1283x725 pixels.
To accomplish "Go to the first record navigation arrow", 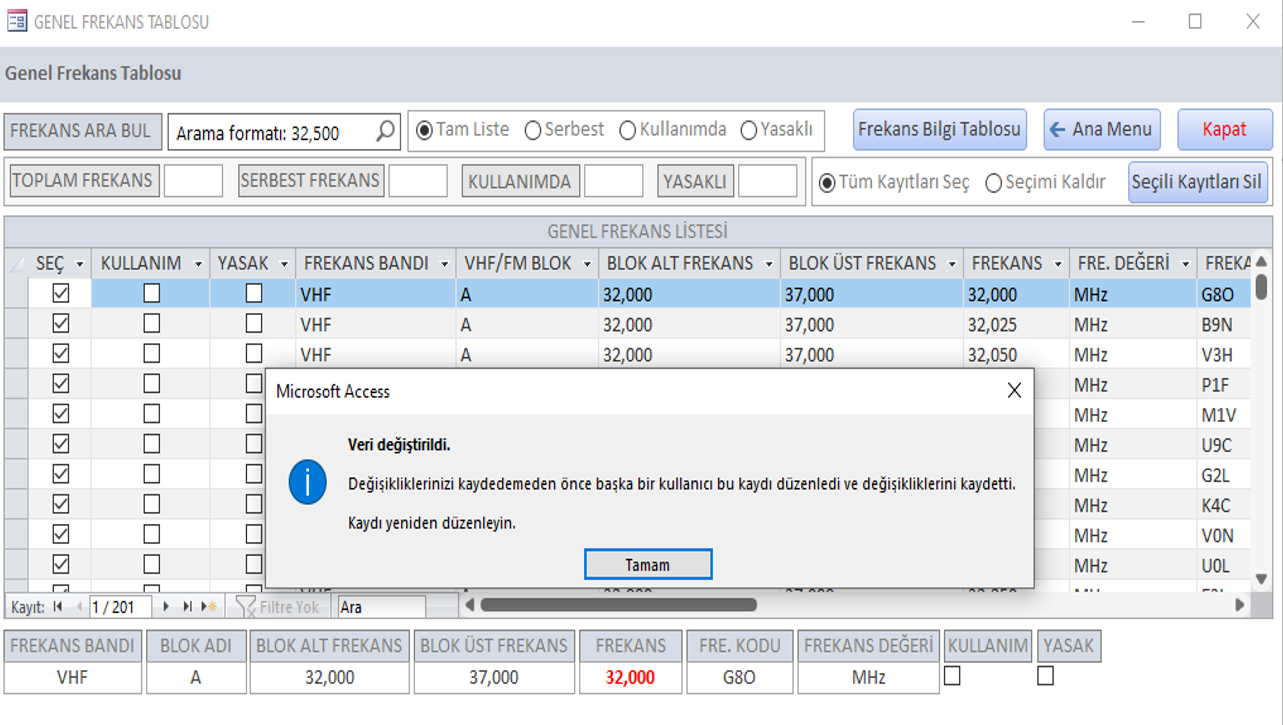I will tap(58, 607).
